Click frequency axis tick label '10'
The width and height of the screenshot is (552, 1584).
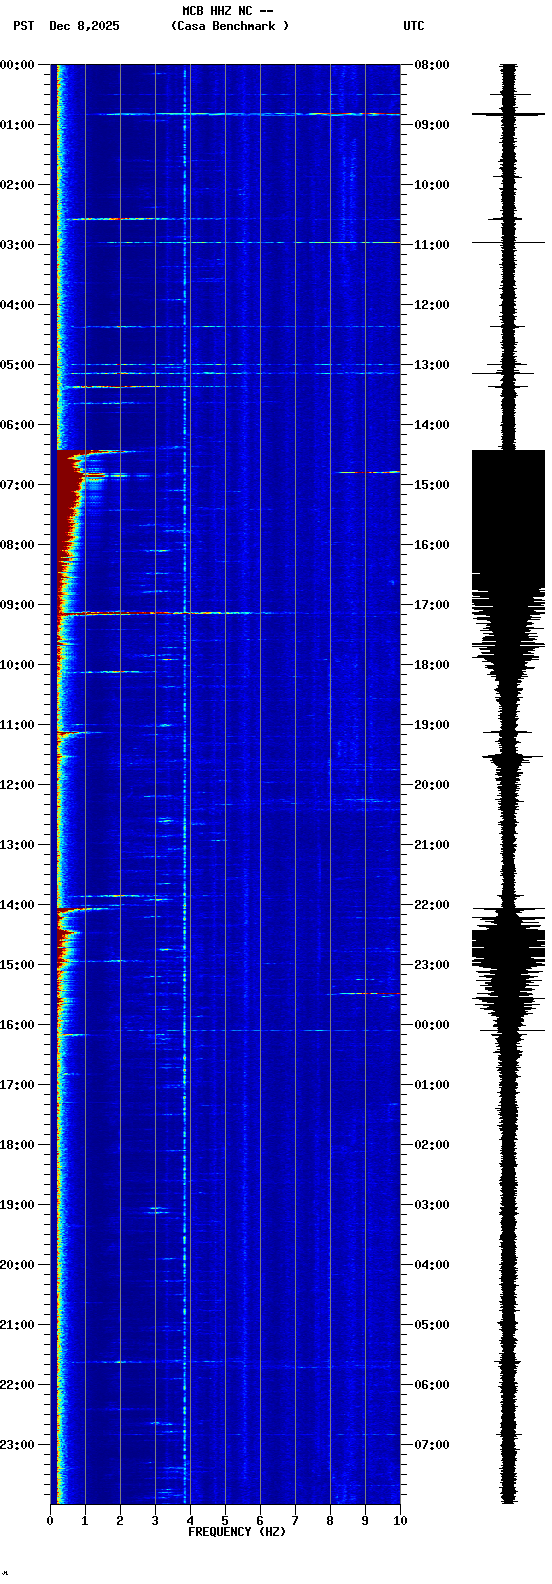pyautogui.click(x=400, y=1521)
